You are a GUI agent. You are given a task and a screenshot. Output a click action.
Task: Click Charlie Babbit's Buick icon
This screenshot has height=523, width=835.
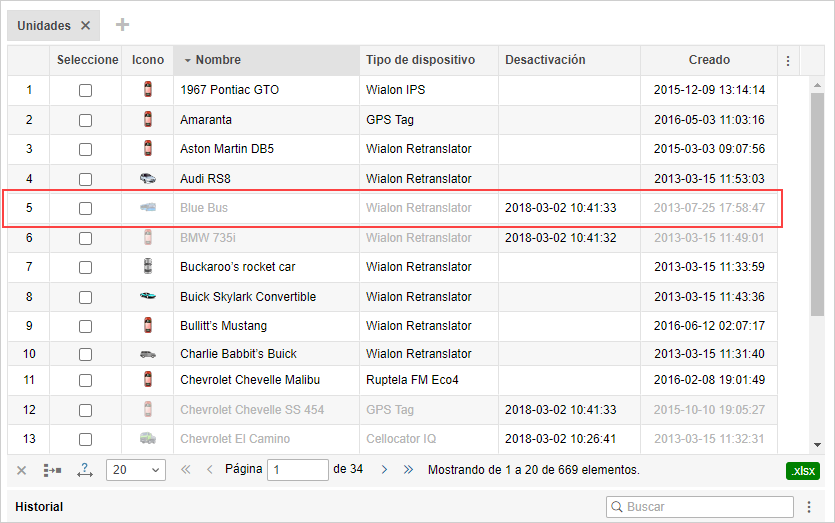click(x=148, y=354)
